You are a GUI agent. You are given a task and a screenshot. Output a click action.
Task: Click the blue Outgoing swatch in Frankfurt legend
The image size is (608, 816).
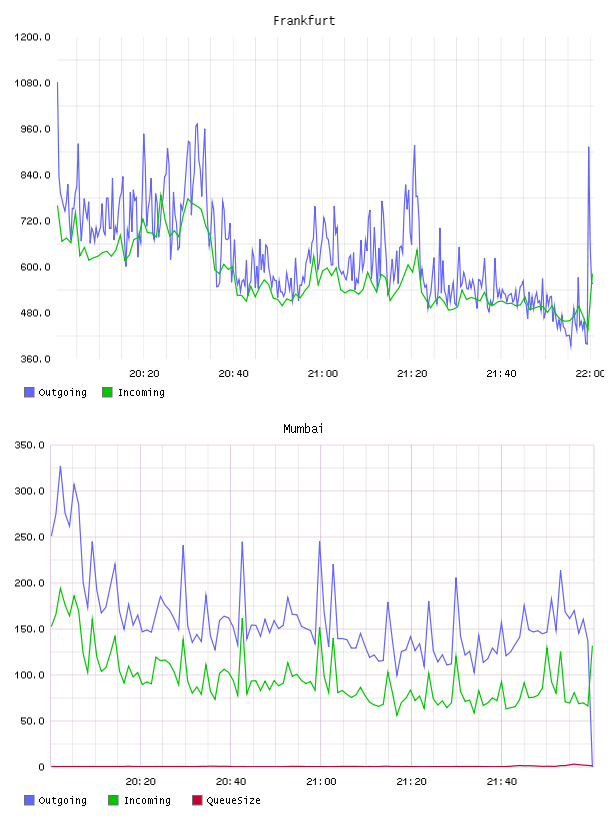point(29,392)
